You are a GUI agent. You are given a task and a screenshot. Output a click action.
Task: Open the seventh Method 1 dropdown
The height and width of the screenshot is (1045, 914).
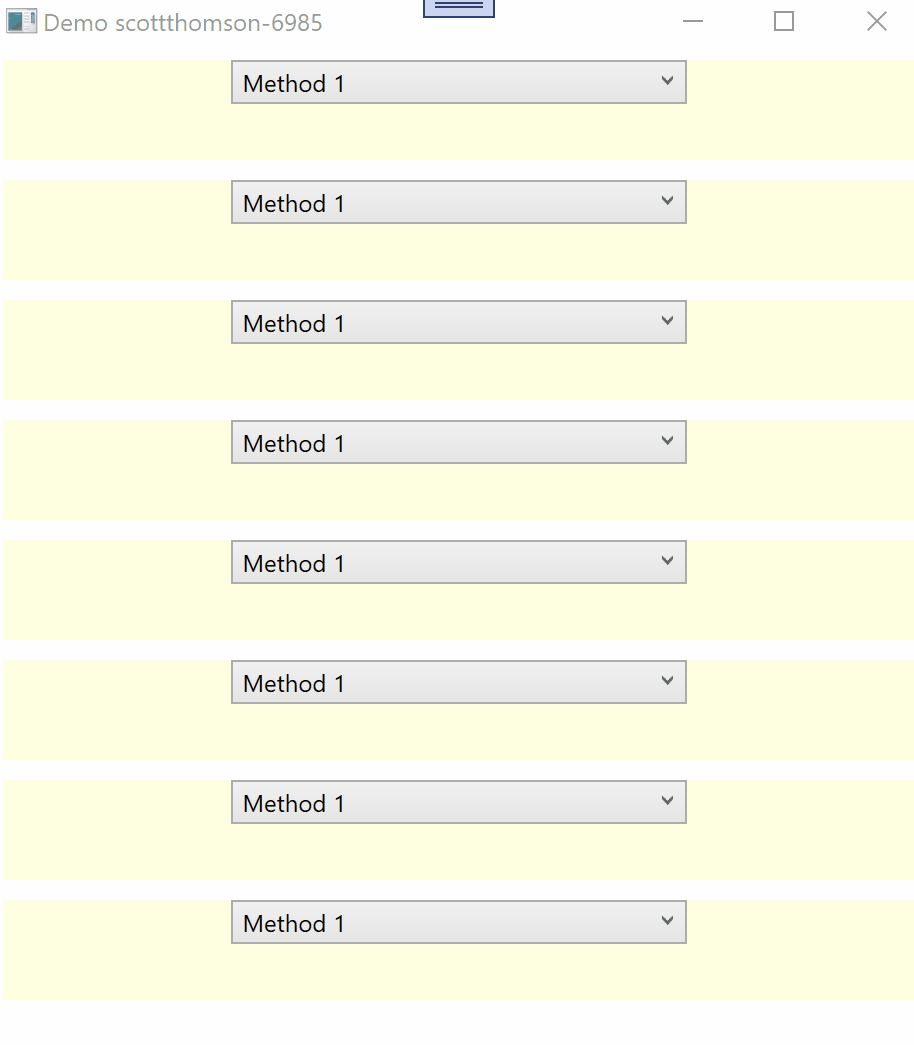pyautogui.click(x=458, y=802)
